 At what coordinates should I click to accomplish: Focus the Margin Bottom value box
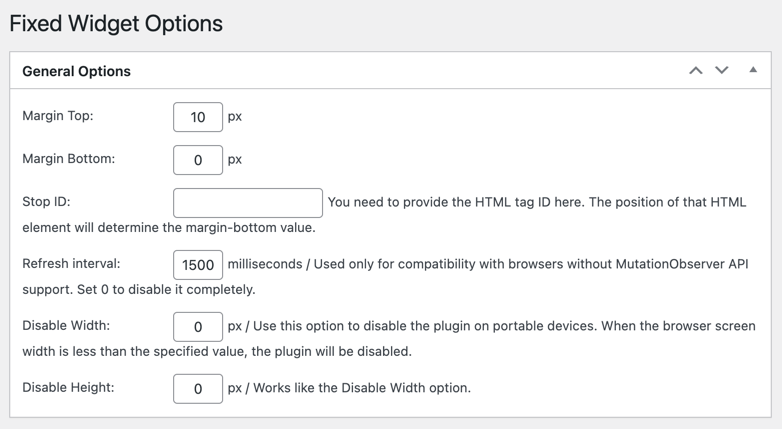pyautogui.click(x=198, y=160)
